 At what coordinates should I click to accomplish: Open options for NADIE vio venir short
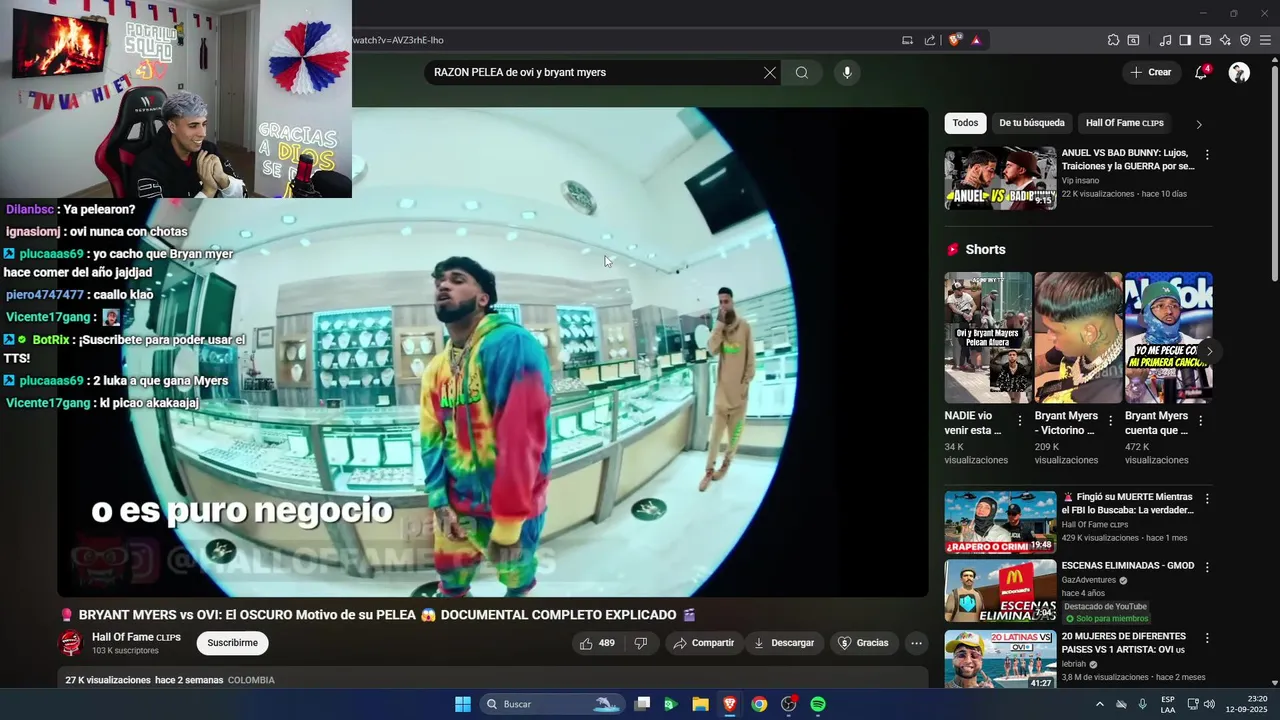pos(1020,421)
